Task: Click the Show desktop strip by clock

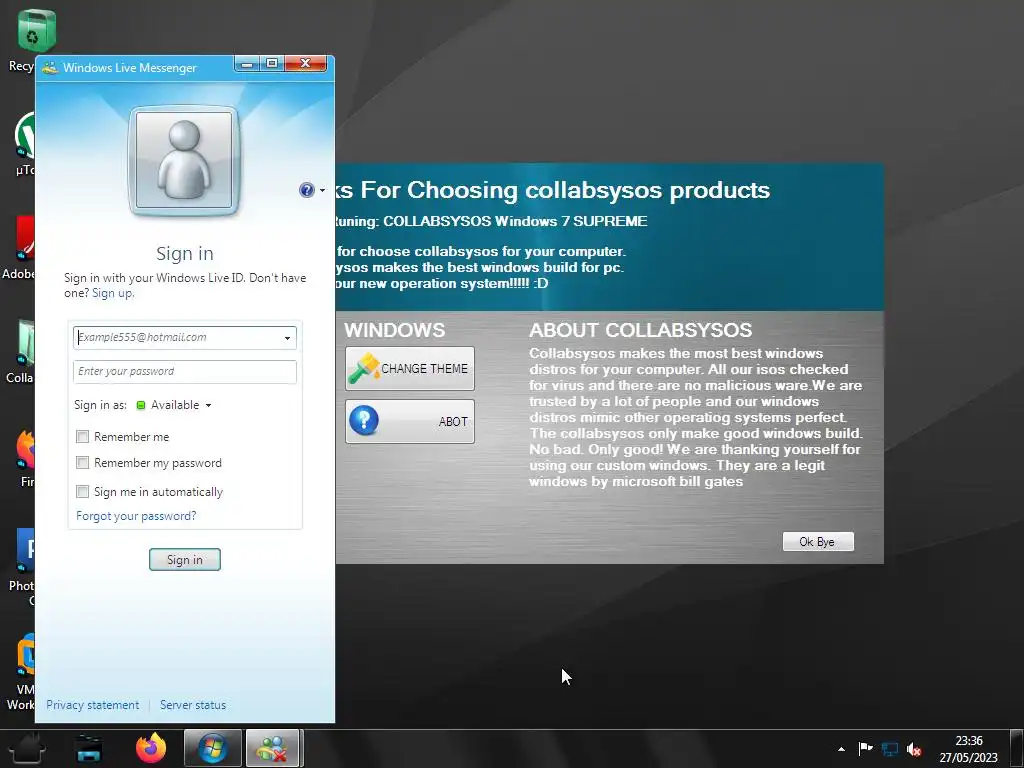Action: tap(1019, 748)
